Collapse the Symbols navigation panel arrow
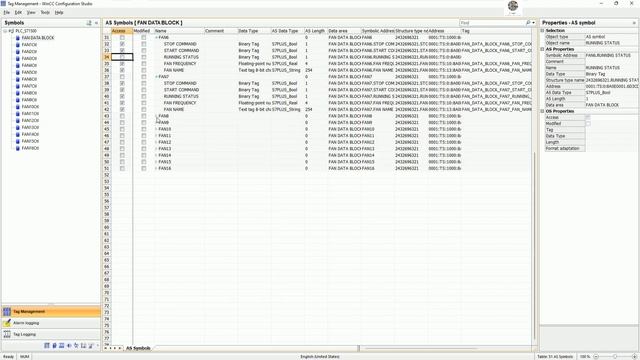640x360 pixels. [97, 23]
